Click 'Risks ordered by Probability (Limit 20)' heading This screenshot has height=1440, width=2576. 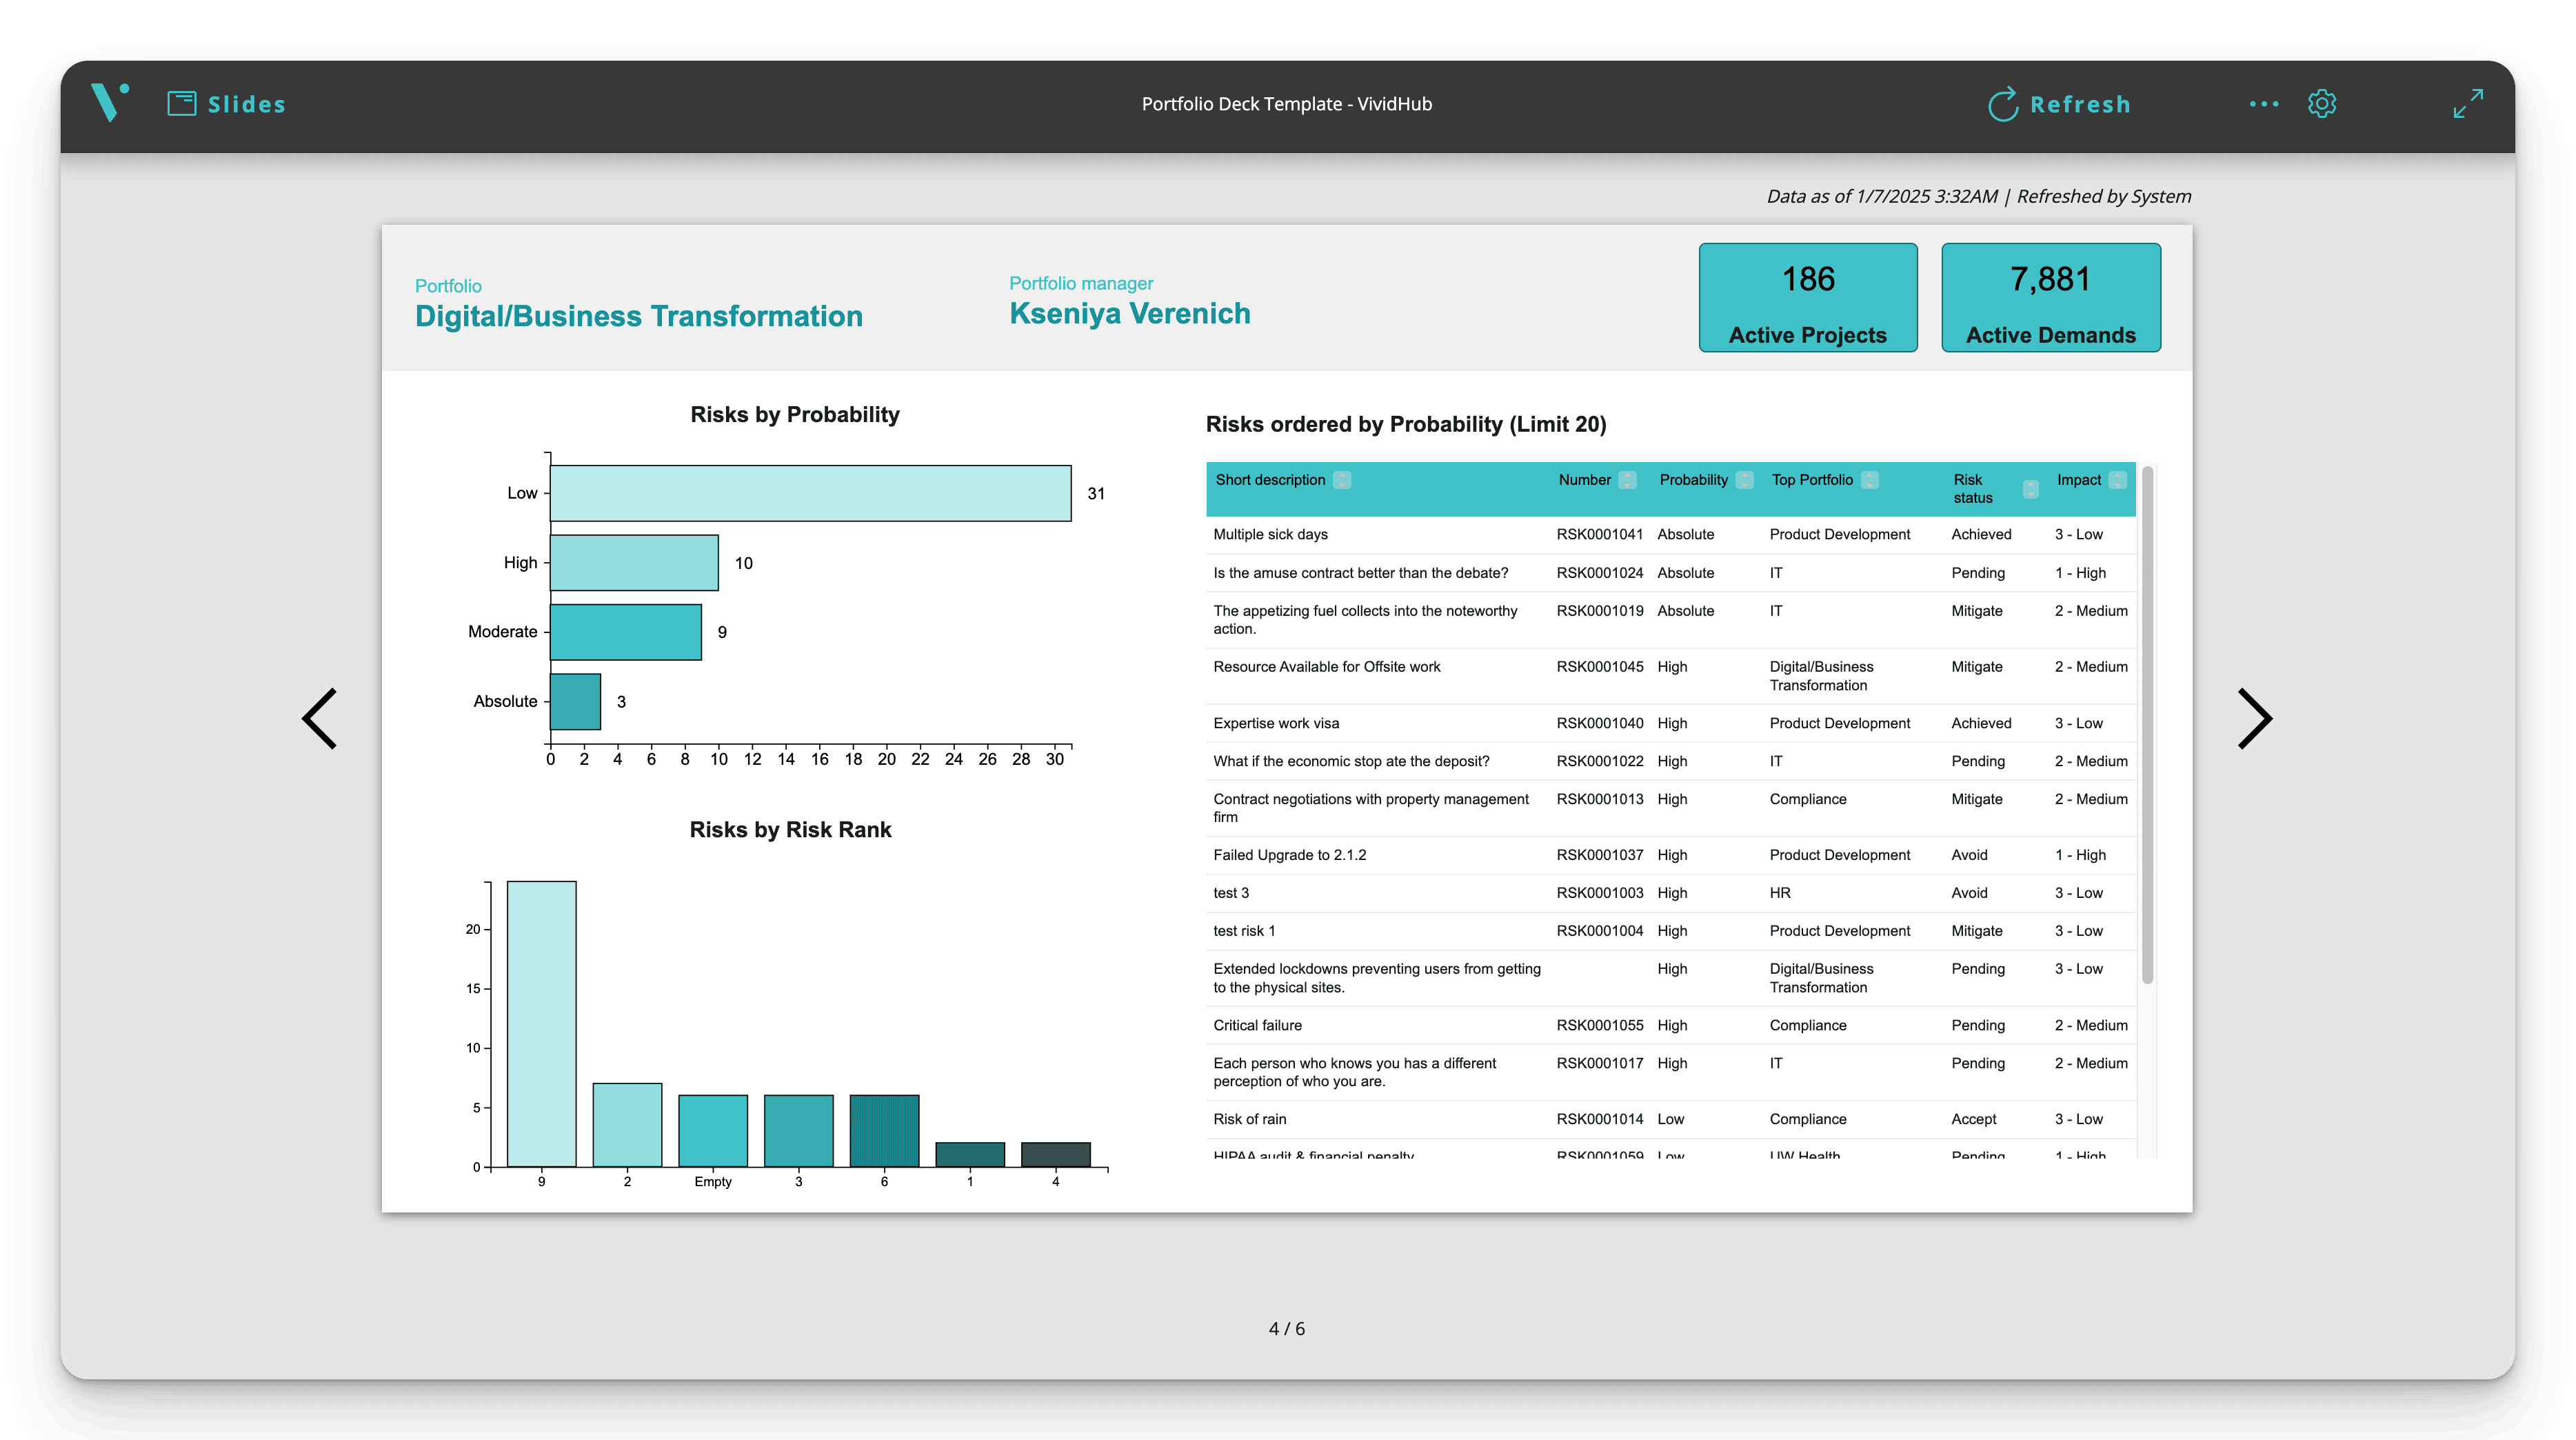1406,424
